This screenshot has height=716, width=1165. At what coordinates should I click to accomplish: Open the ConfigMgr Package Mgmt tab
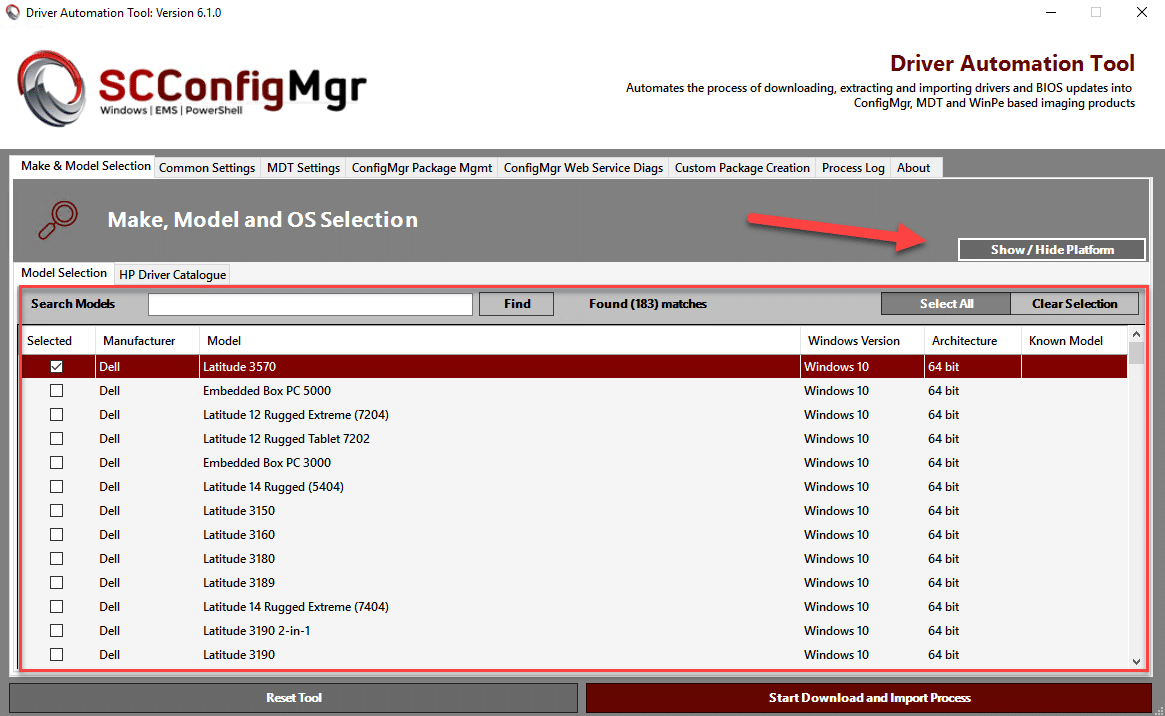[421, 167]
